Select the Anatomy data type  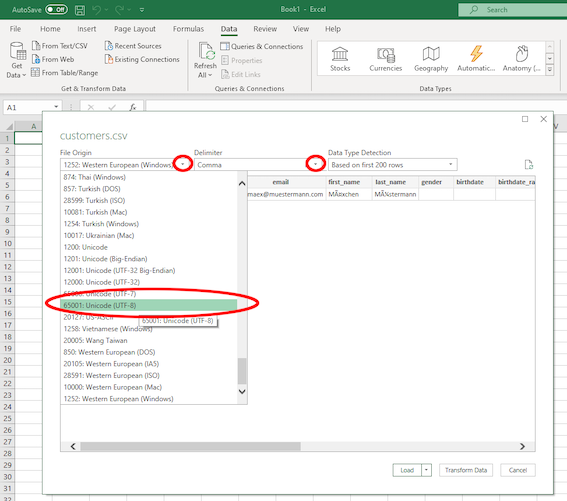point(521,59)
